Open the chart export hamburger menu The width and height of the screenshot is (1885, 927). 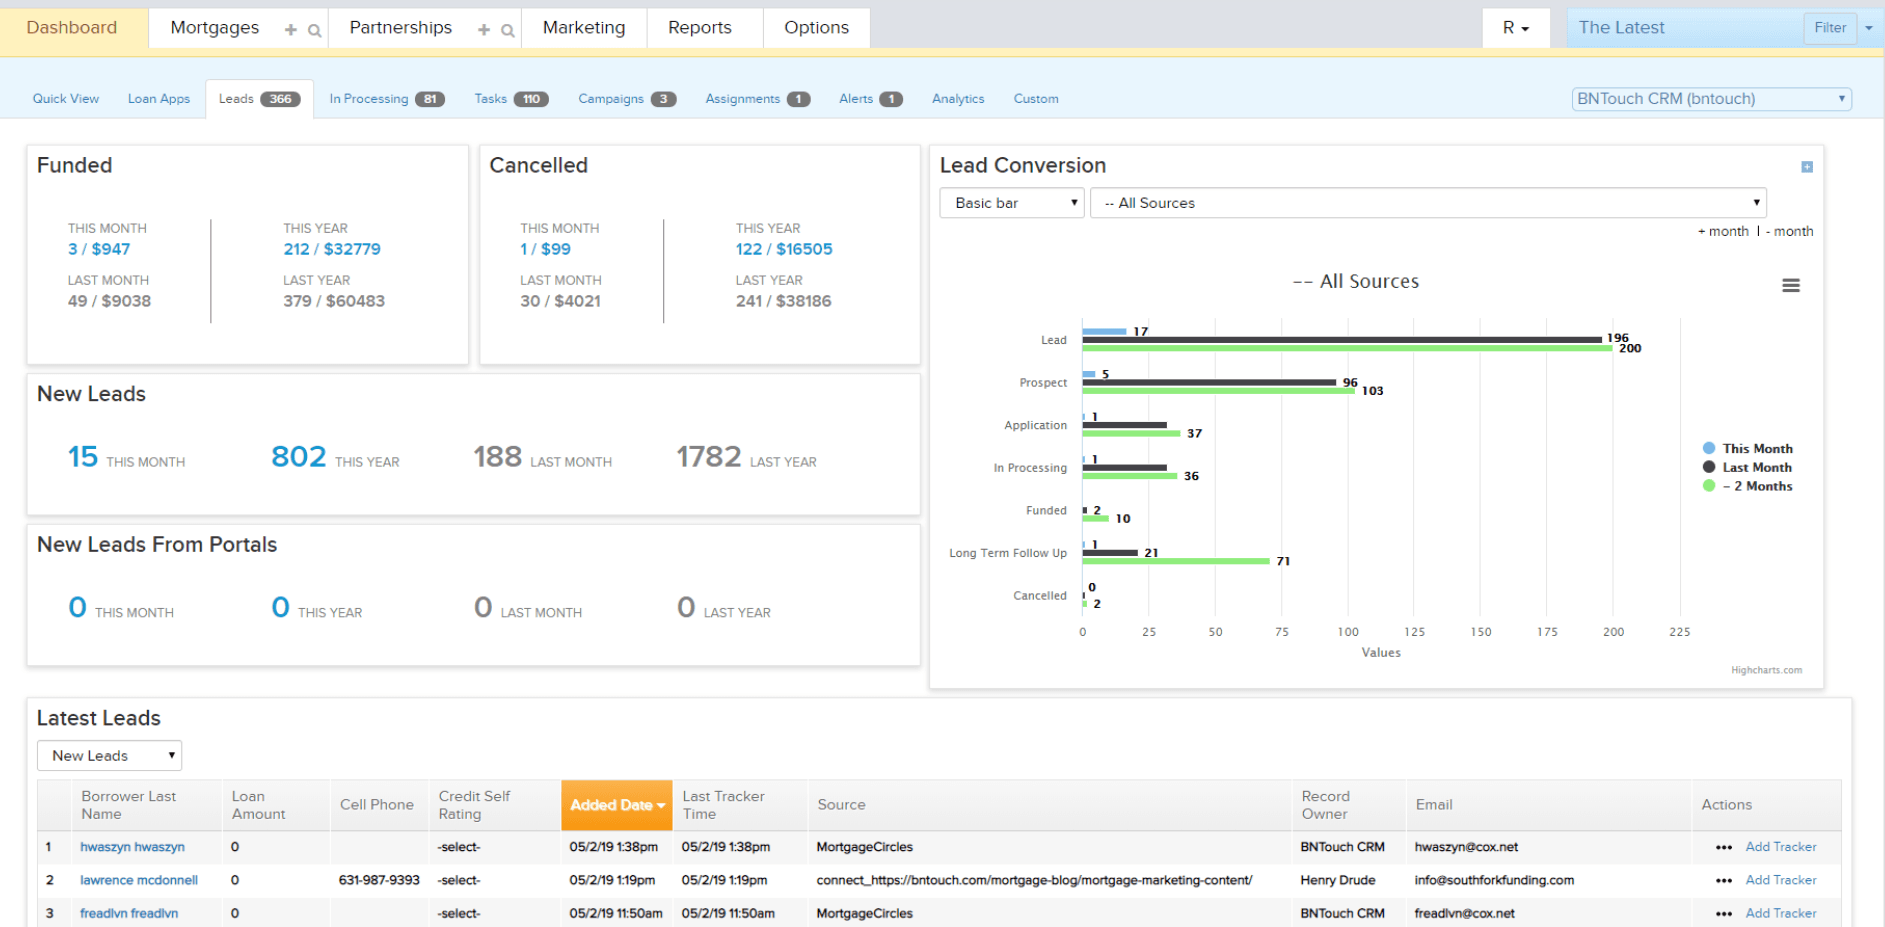click(1791, 285)
